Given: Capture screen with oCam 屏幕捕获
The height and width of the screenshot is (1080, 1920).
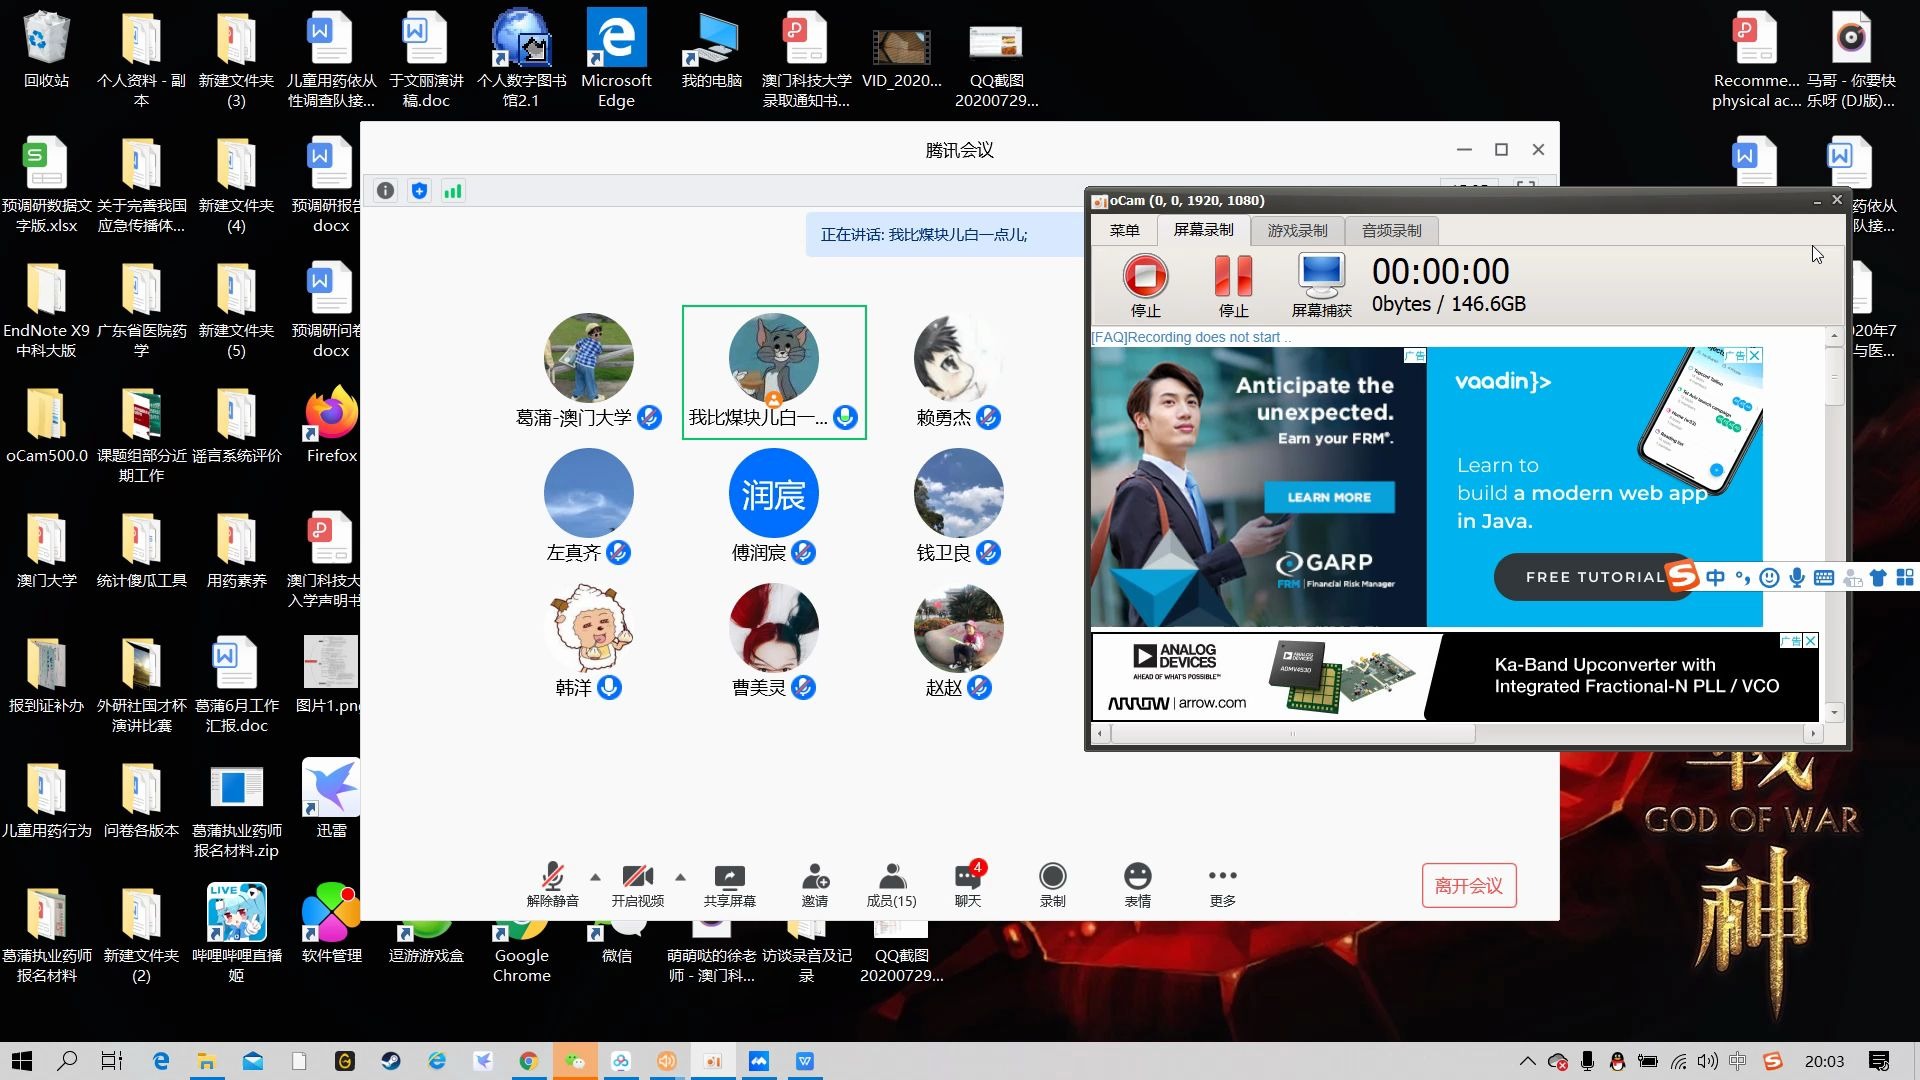Looking at the screenshot, I should coord(1322,285).
